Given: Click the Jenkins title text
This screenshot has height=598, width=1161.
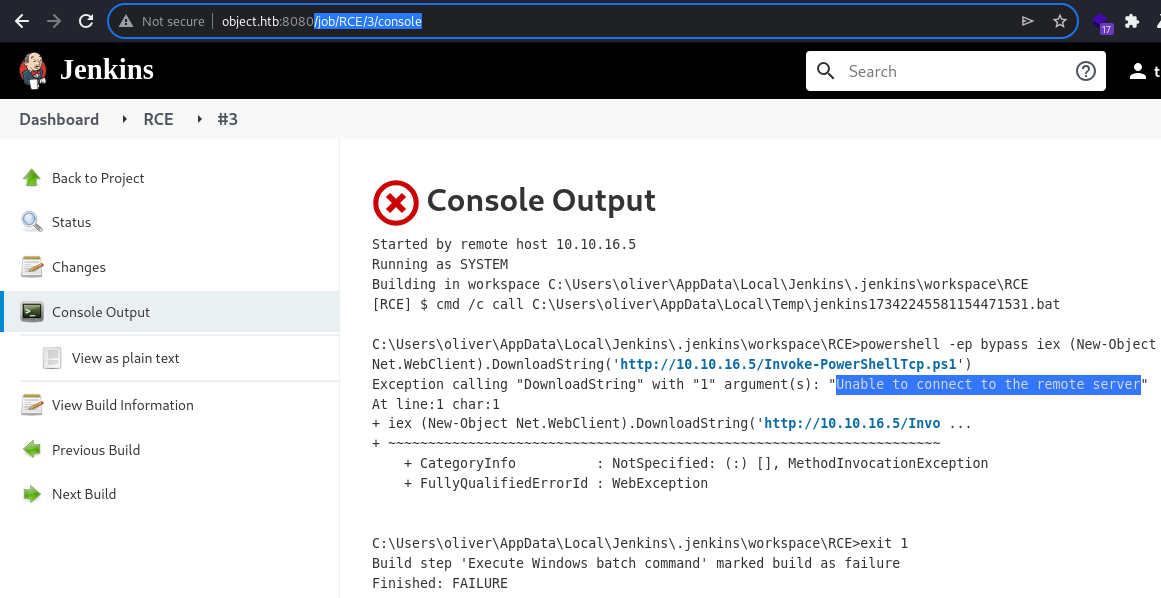Looking at the screenshot, I should (107, 70).
